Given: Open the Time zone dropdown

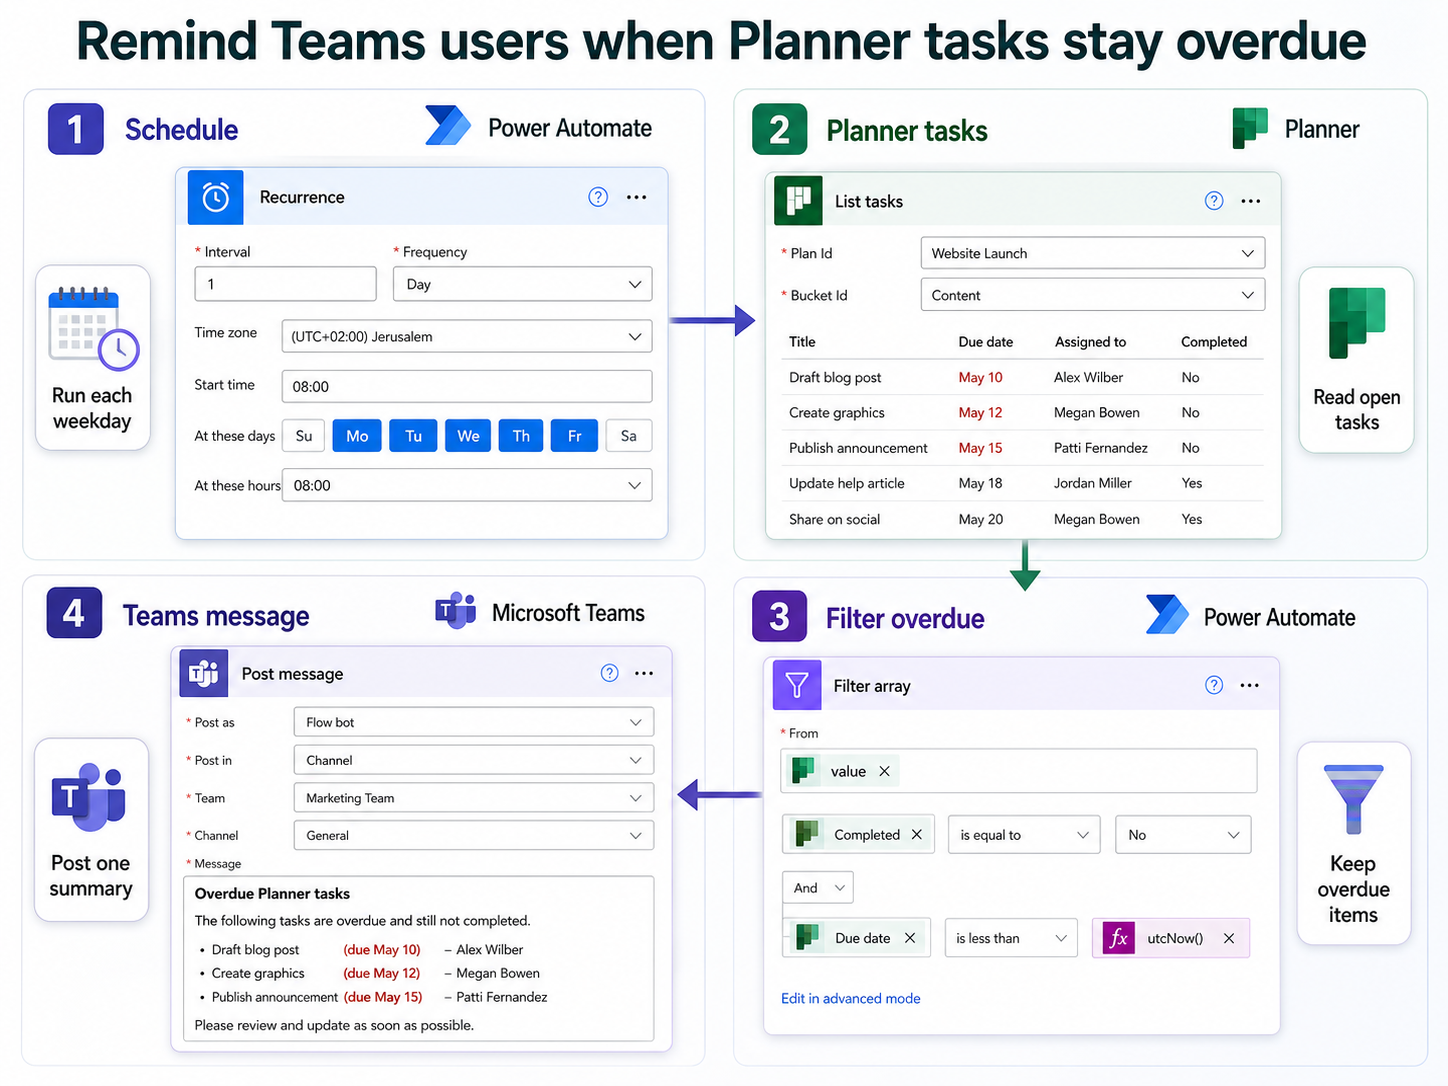Looking at the screenshot, I should tap(467, 336).
